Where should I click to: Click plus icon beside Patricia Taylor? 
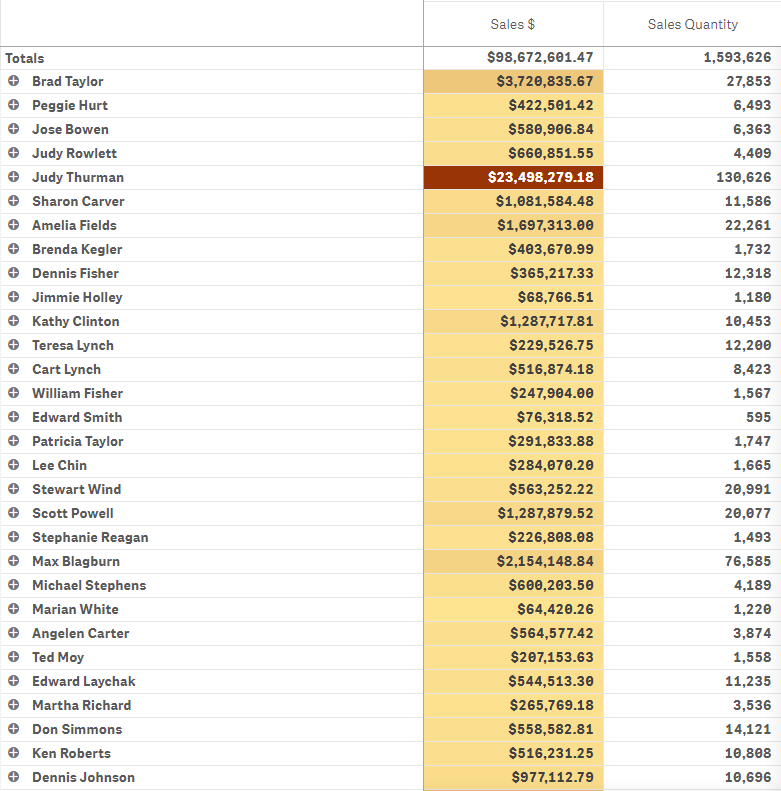coord(14,441)
